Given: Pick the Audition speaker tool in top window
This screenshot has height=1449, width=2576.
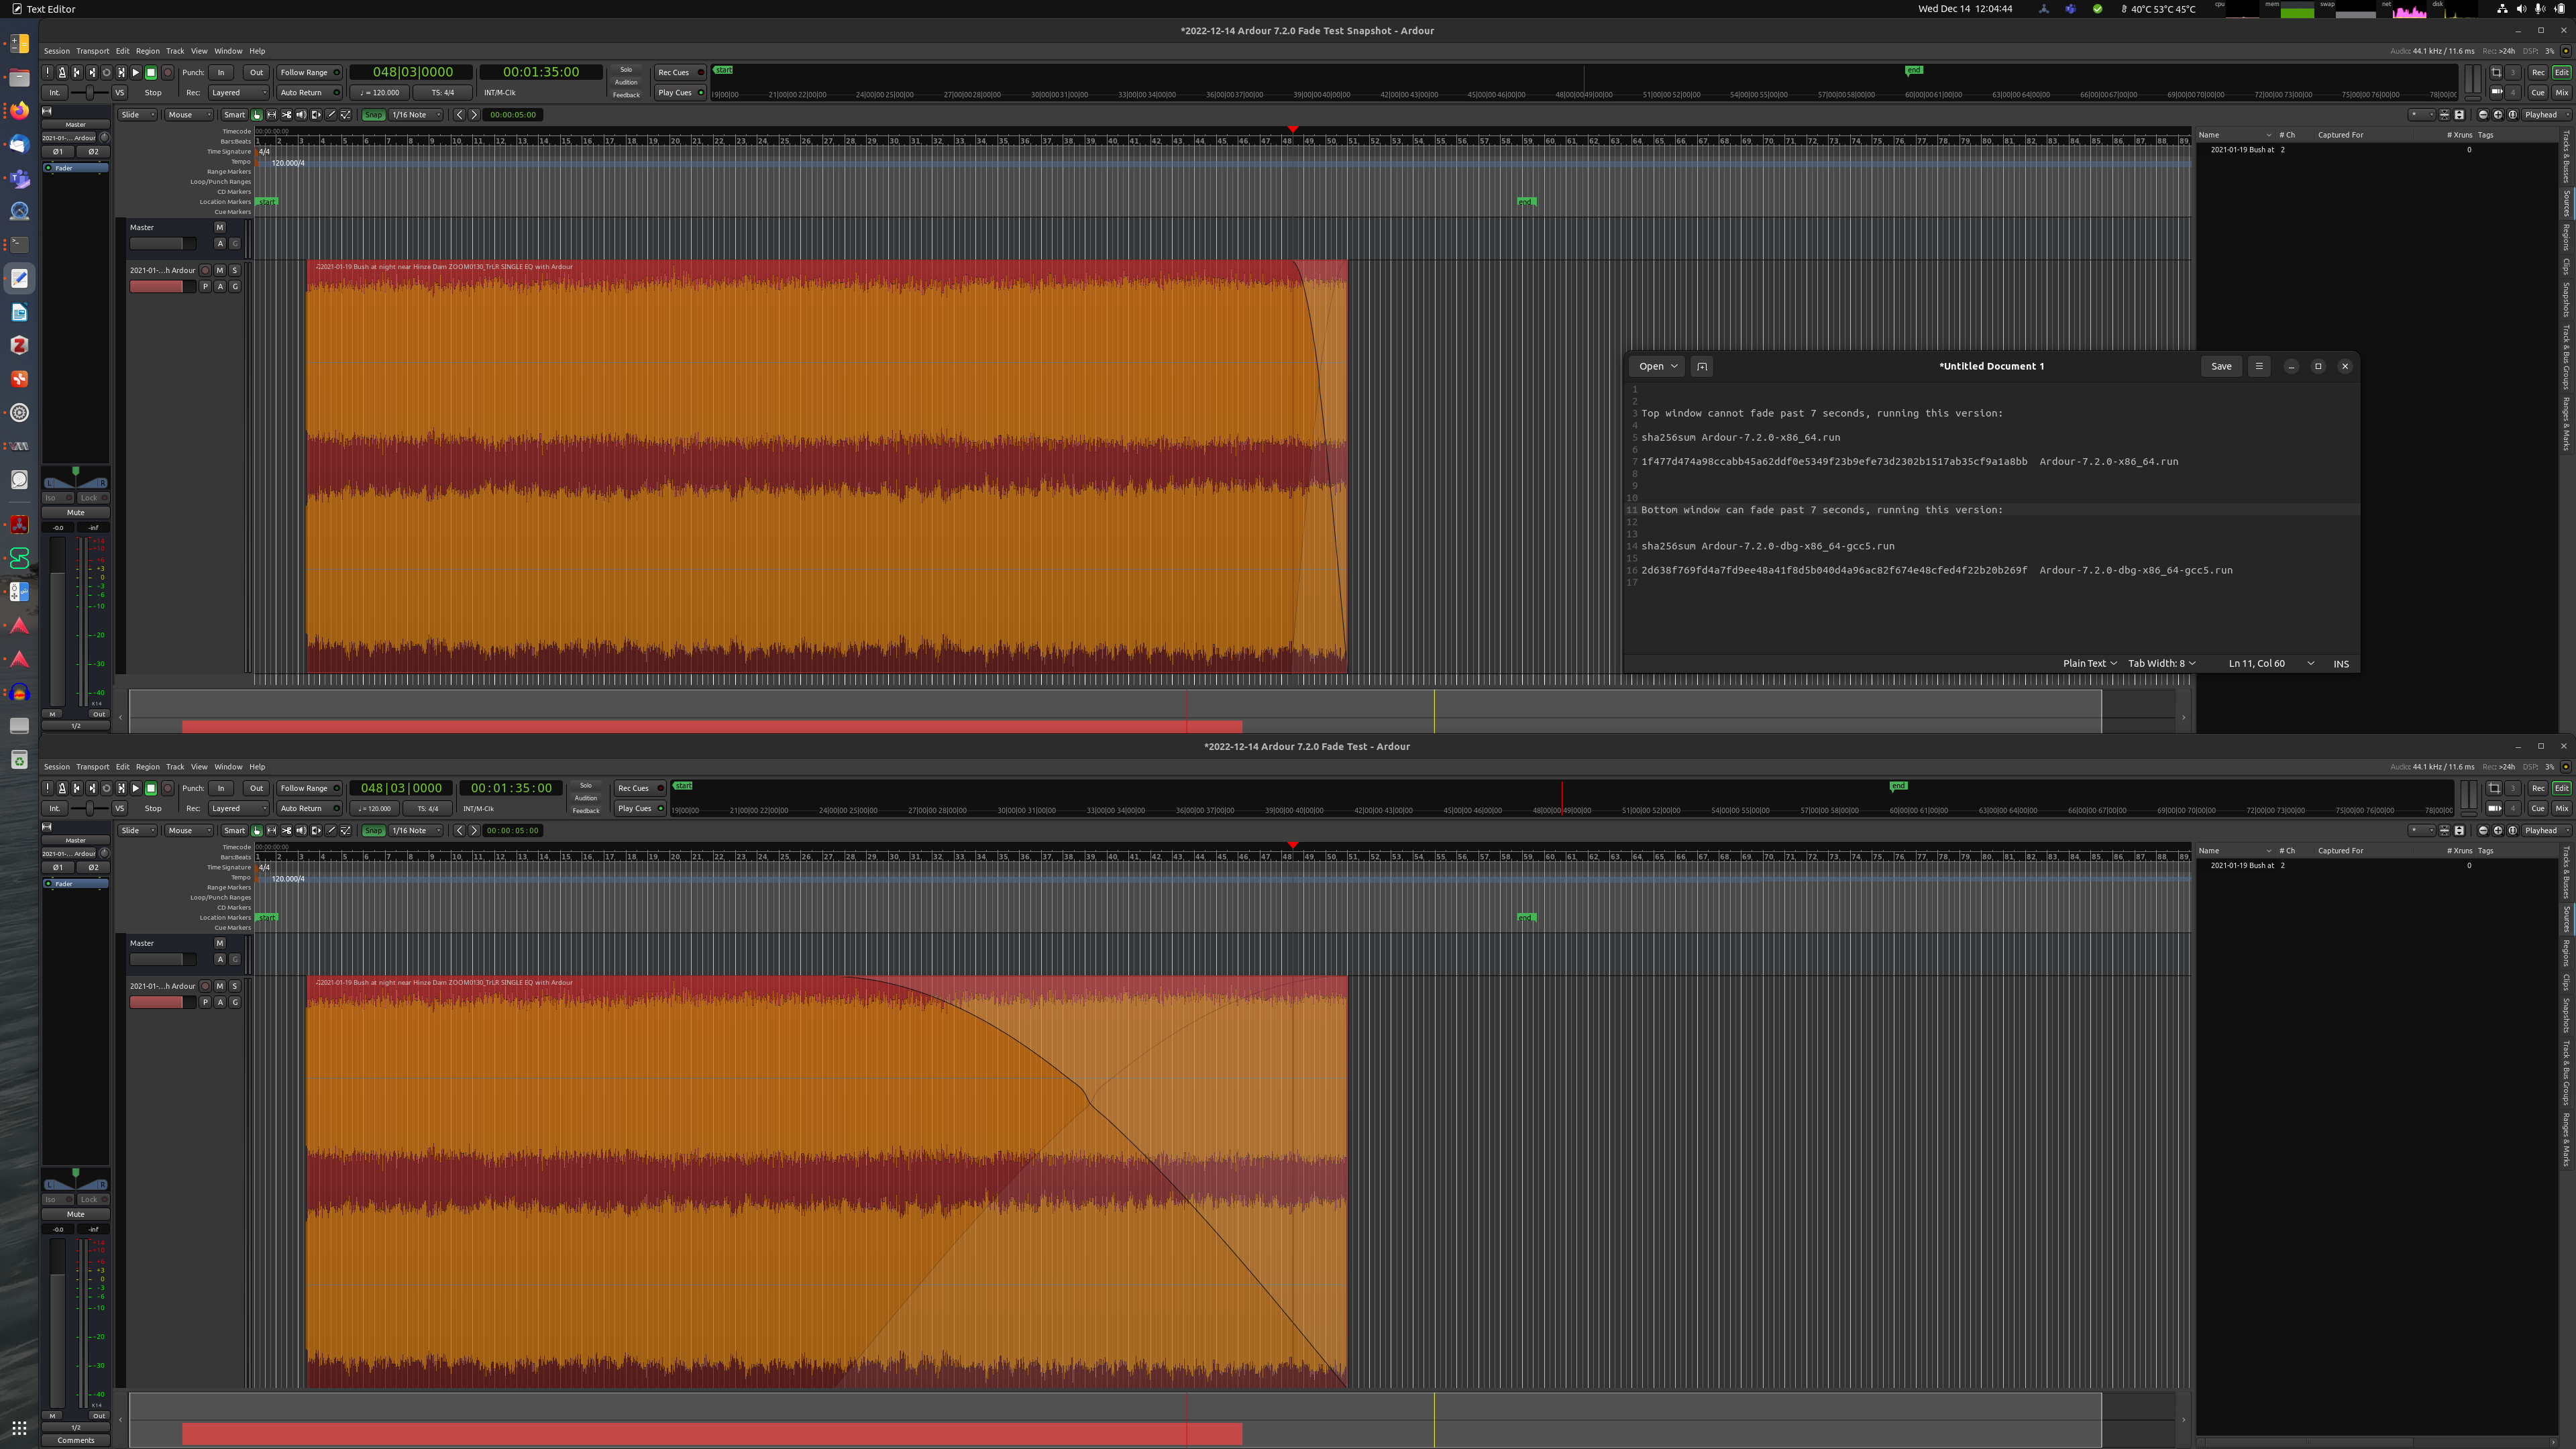Looking at the screenshot, I should tap(301, 115).
